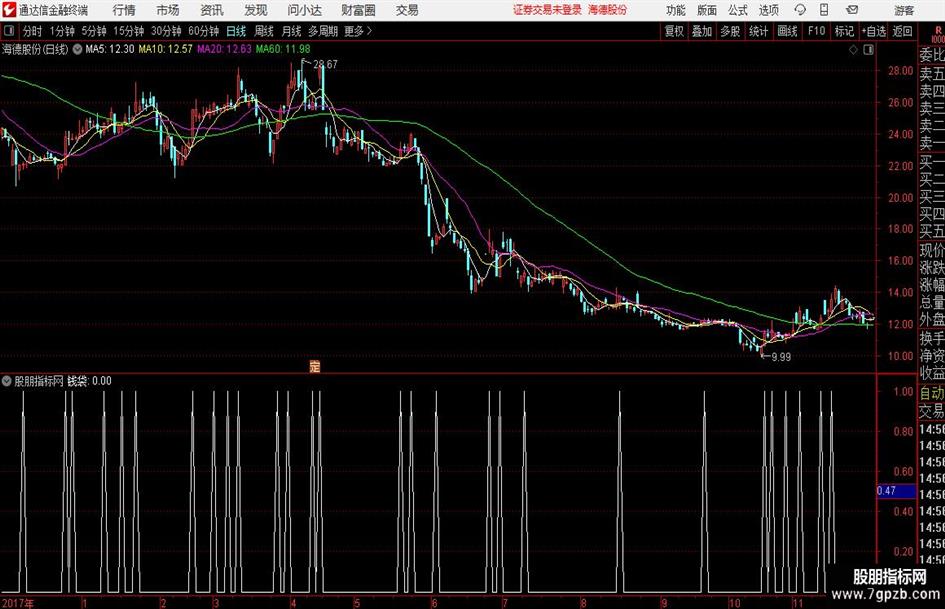Image resolution: width=945 pixels, height=609 pixels.
Task: Open F10 company info
Action: click(x=816, y=31)
